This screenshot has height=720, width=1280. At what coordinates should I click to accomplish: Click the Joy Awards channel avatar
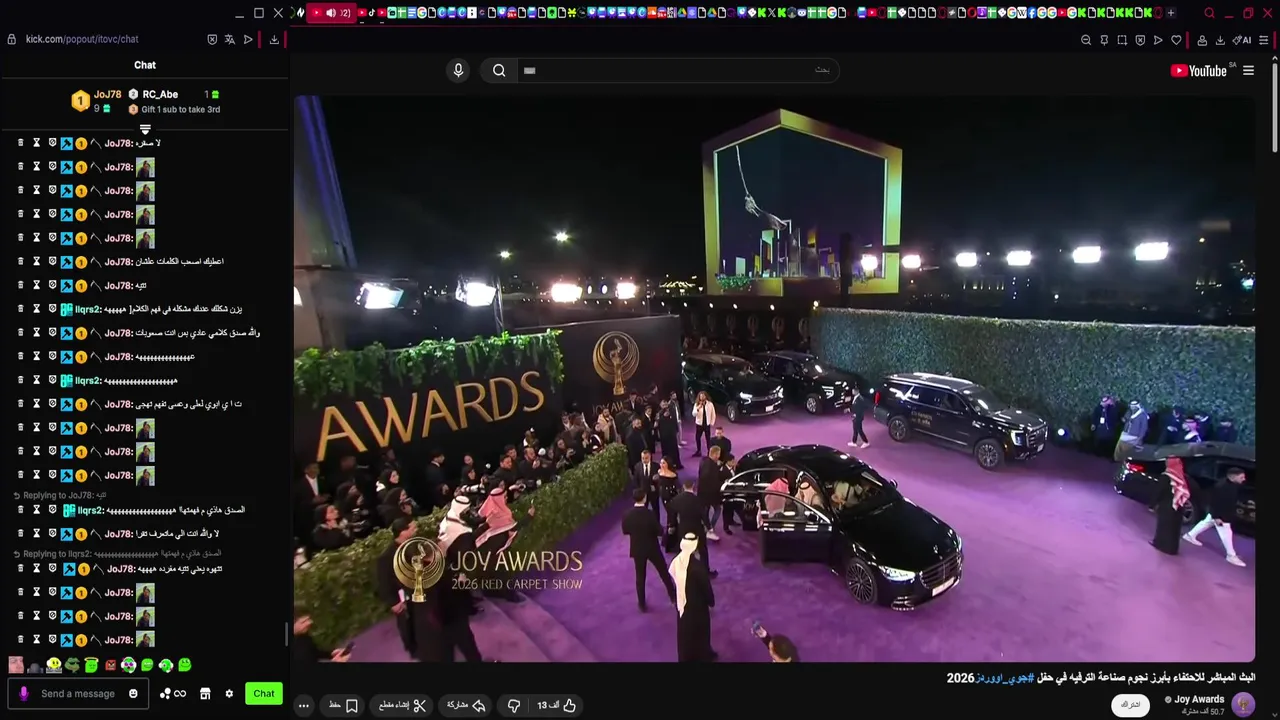[1243, 704]
